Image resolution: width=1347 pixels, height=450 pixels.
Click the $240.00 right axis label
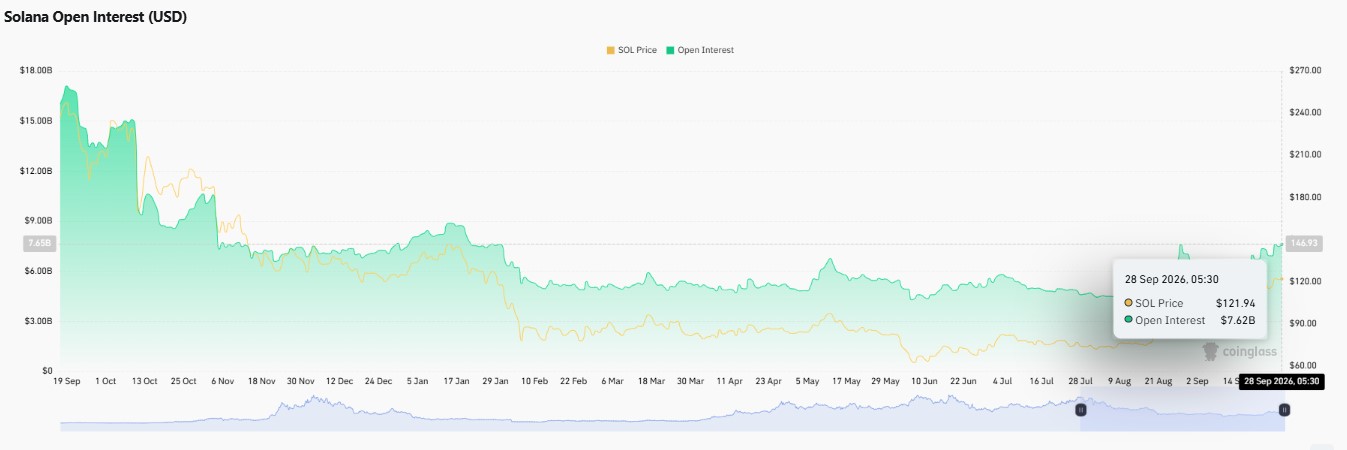(1306, 112)
